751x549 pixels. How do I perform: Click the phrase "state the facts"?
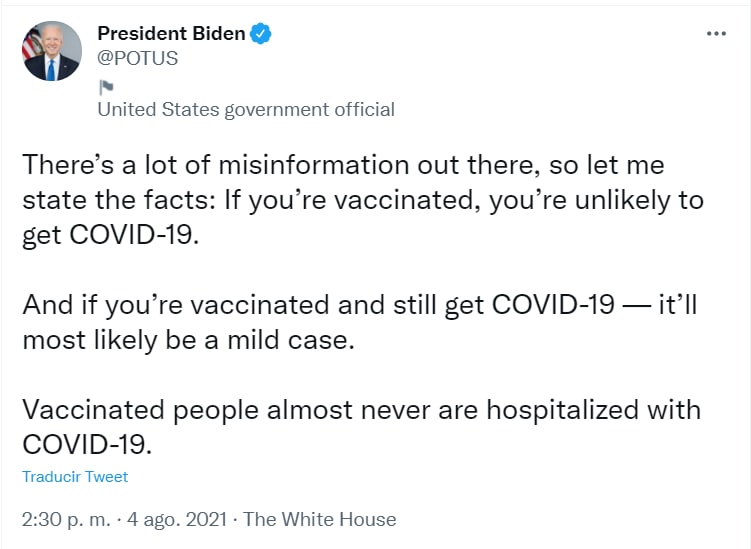tap(112, 199)
